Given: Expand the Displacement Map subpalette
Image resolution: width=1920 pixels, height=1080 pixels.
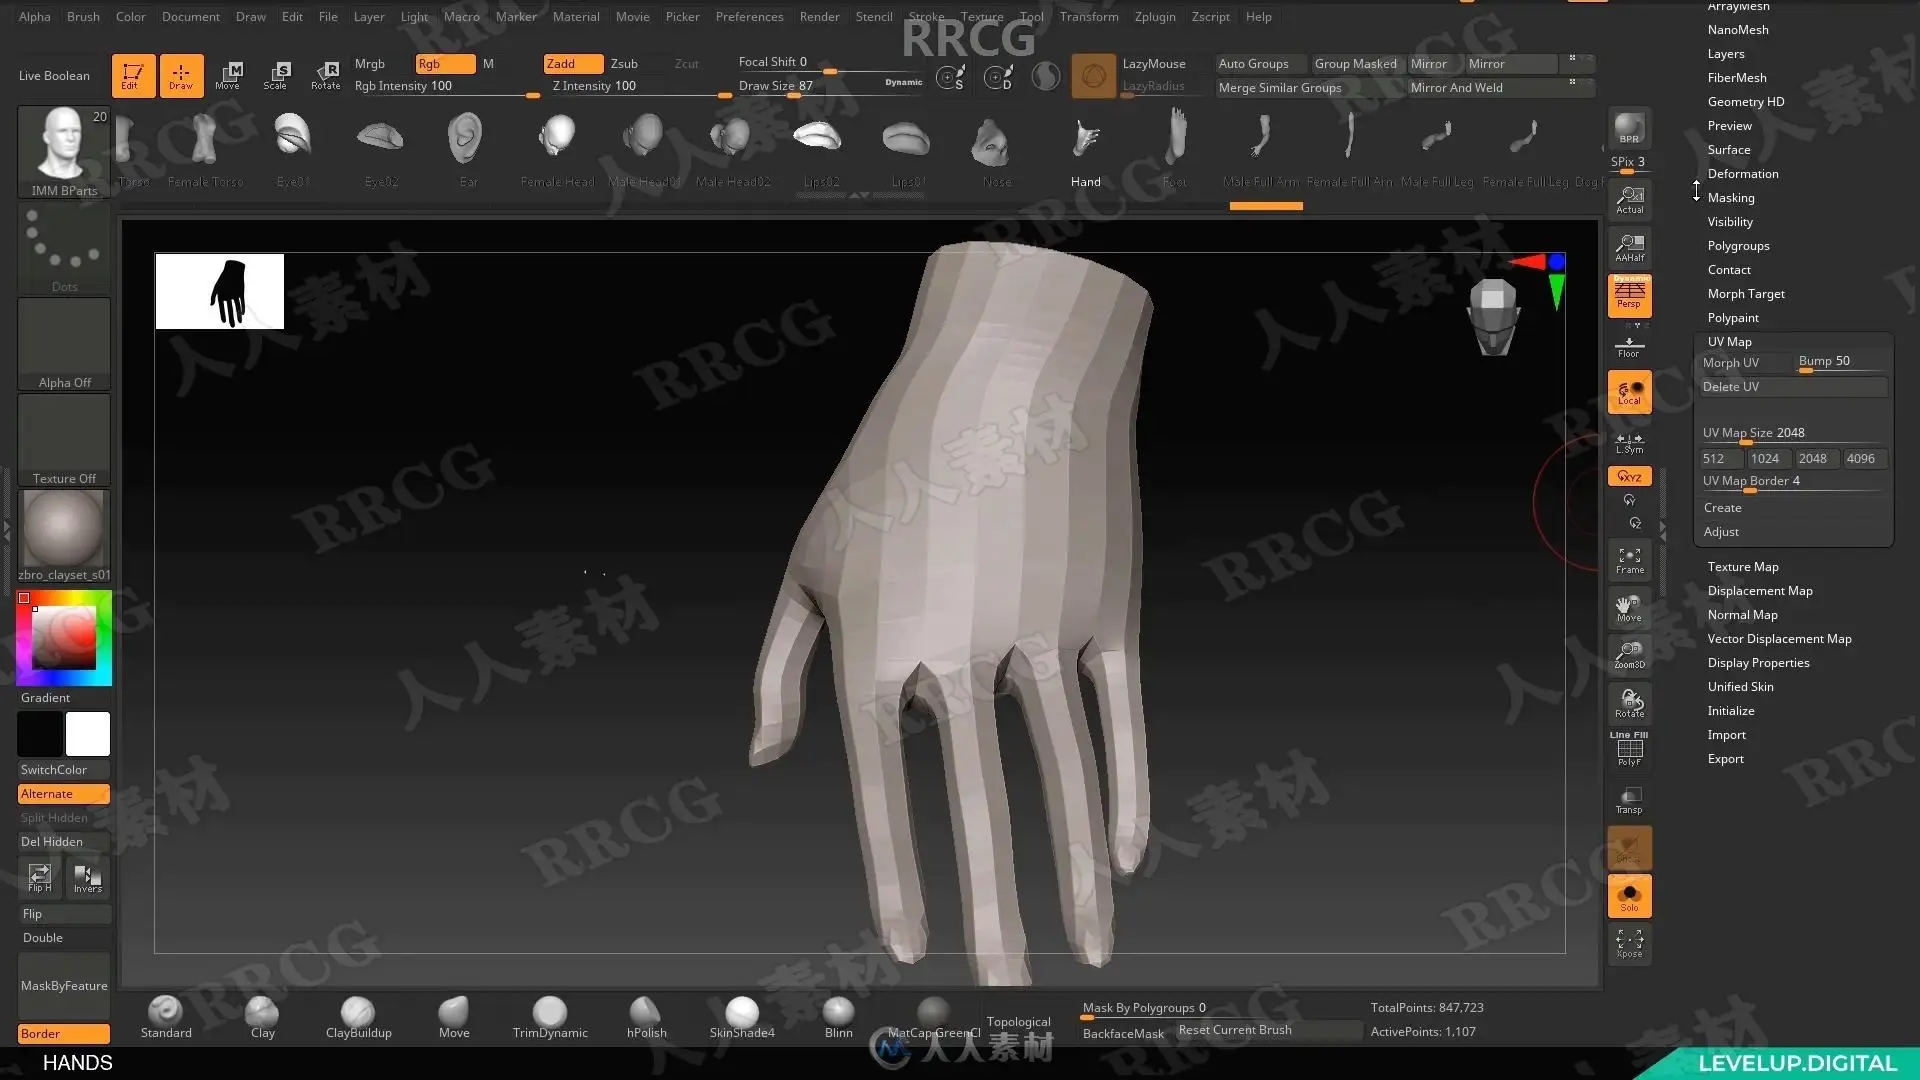Looking at the screenshot, I should point(1759,590).
